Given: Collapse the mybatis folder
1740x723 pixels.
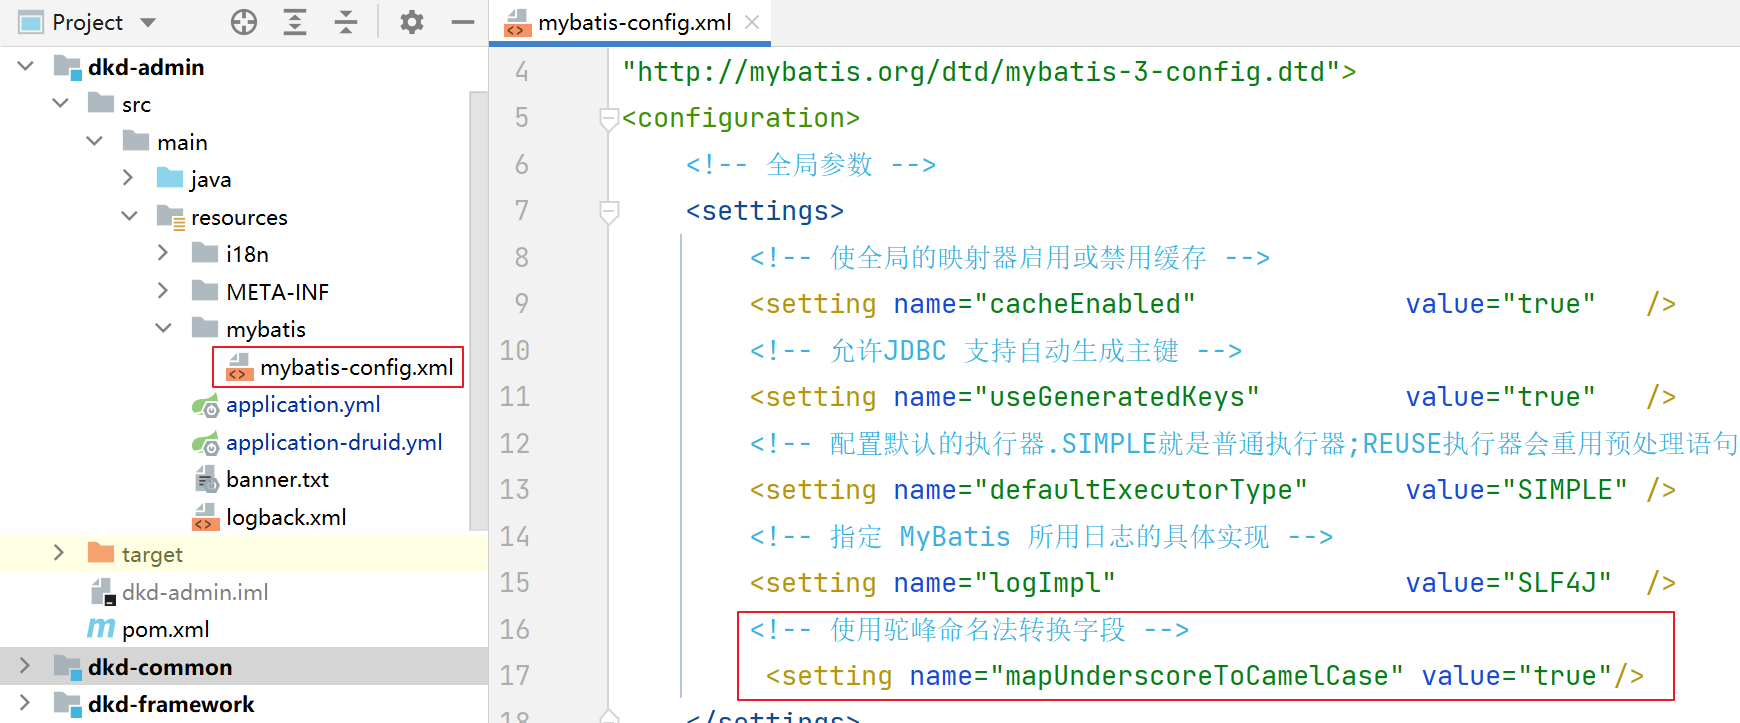Looking at the screenshot, I should [x=163, y=328].
